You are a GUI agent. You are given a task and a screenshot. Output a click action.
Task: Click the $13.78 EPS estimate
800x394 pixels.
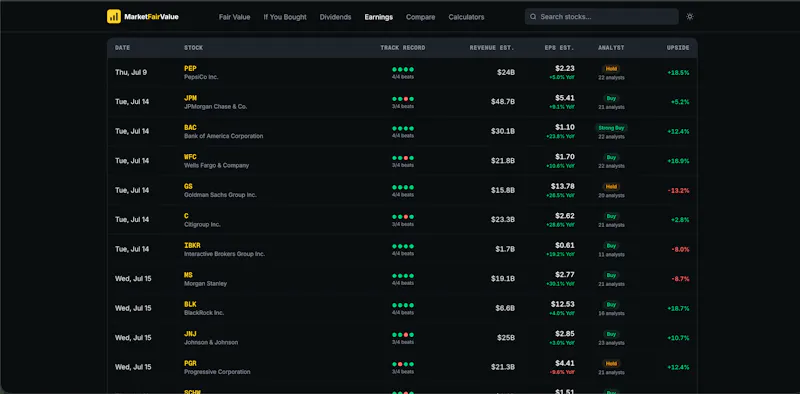[x=562, y=186]
